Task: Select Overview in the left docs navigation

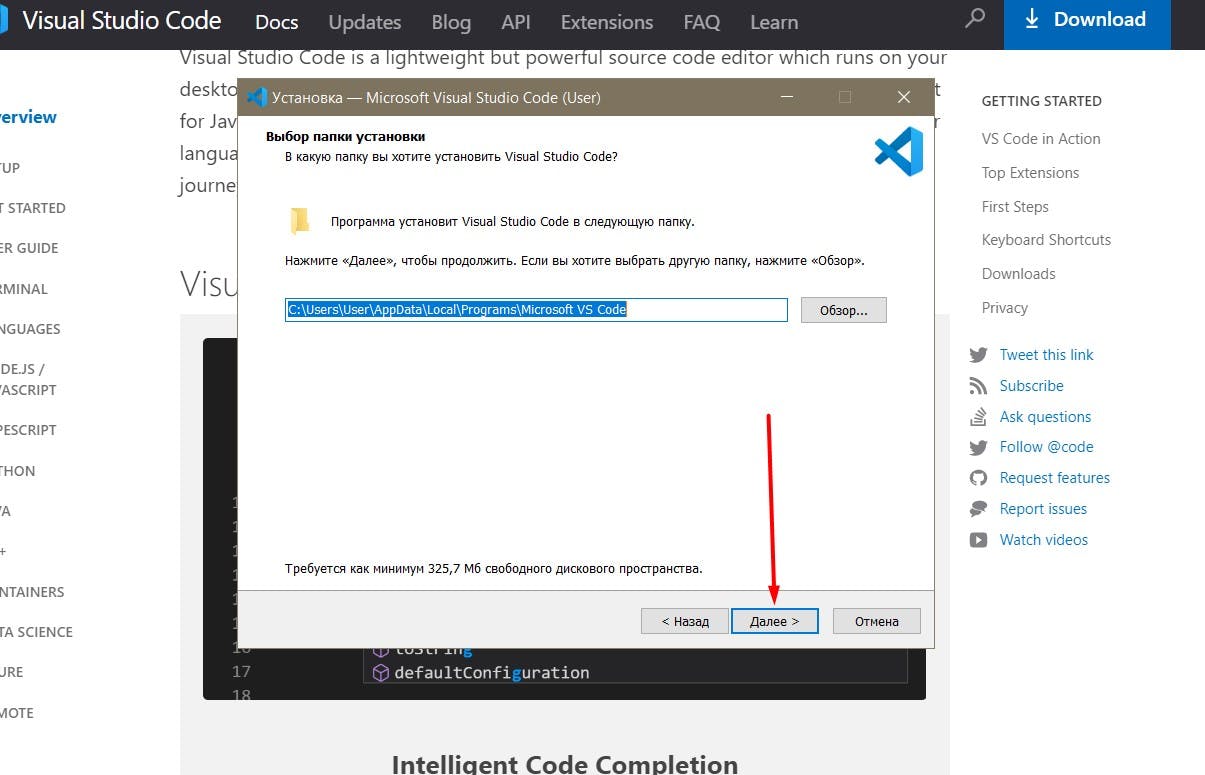Action: [28, 117]
